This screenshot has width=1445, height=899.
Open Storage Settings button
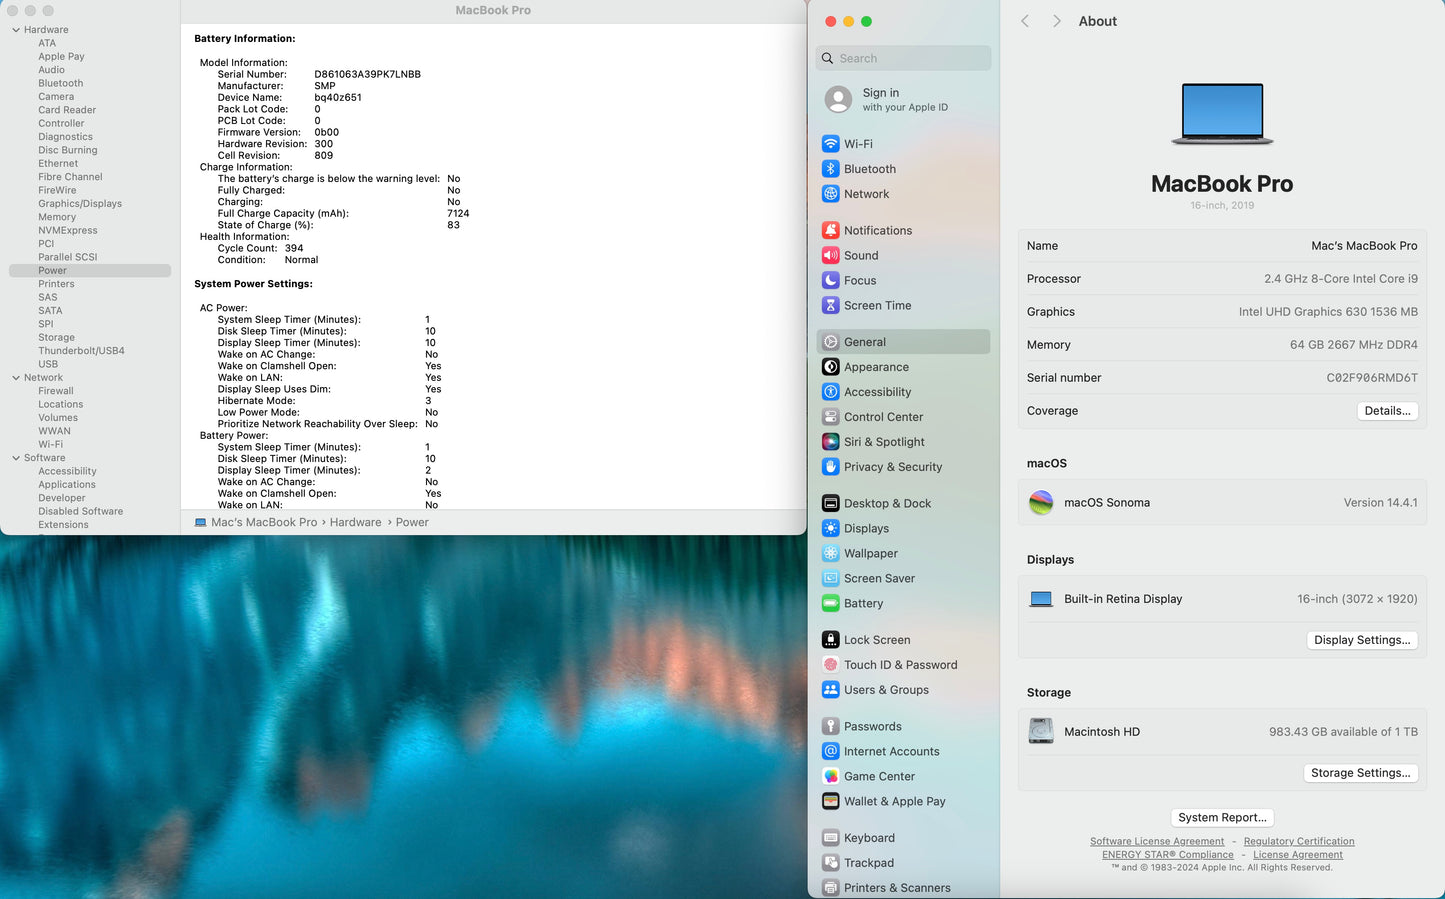pos(1360,773)
